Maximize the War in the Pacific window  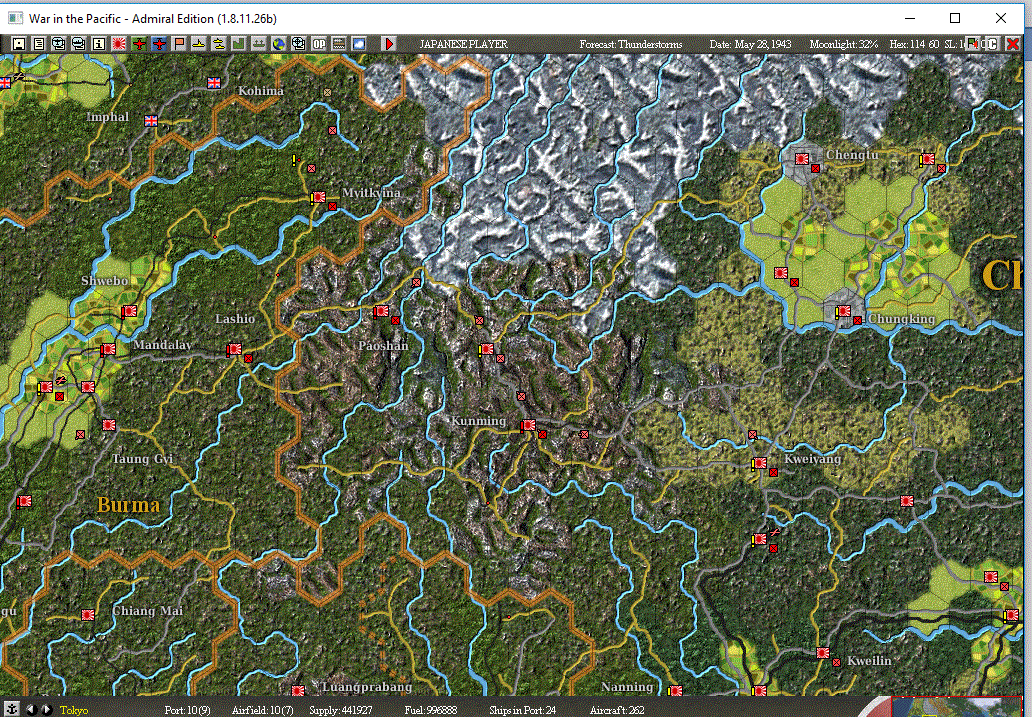955,18
